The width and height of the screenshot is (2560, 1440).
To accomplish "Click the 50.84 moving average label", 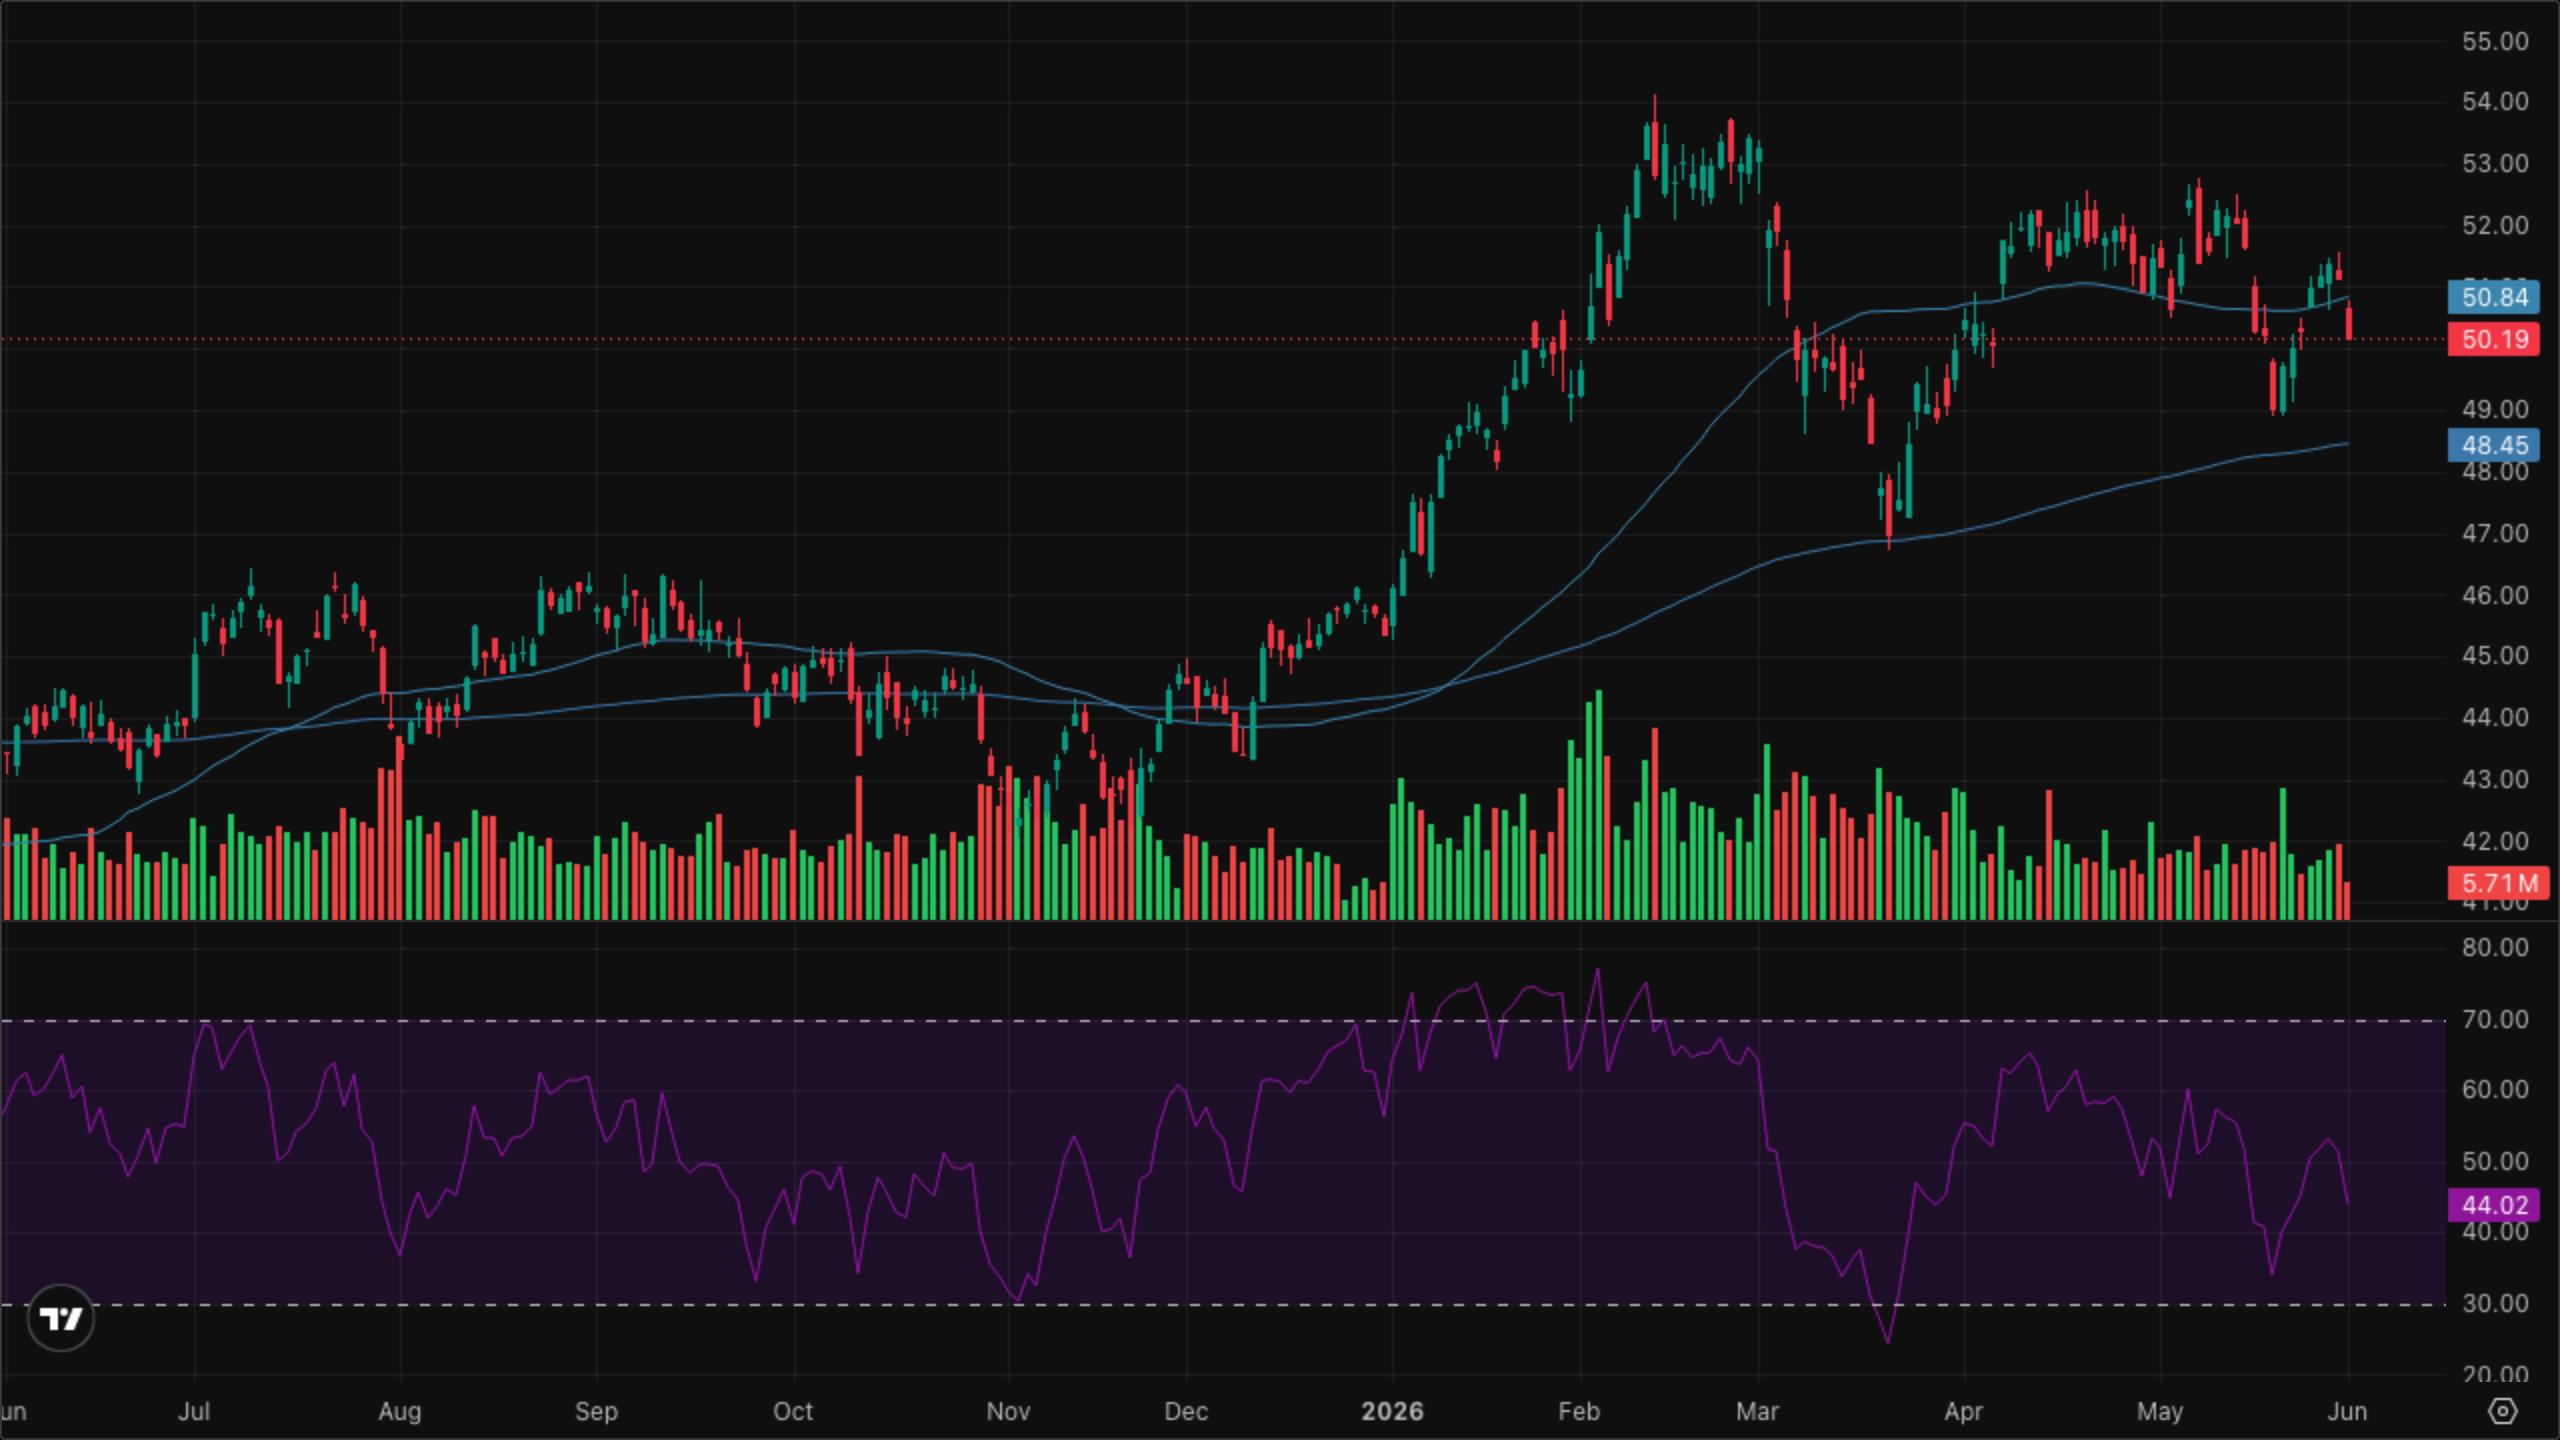I will pyautogui.click(x=2494, y=297).
